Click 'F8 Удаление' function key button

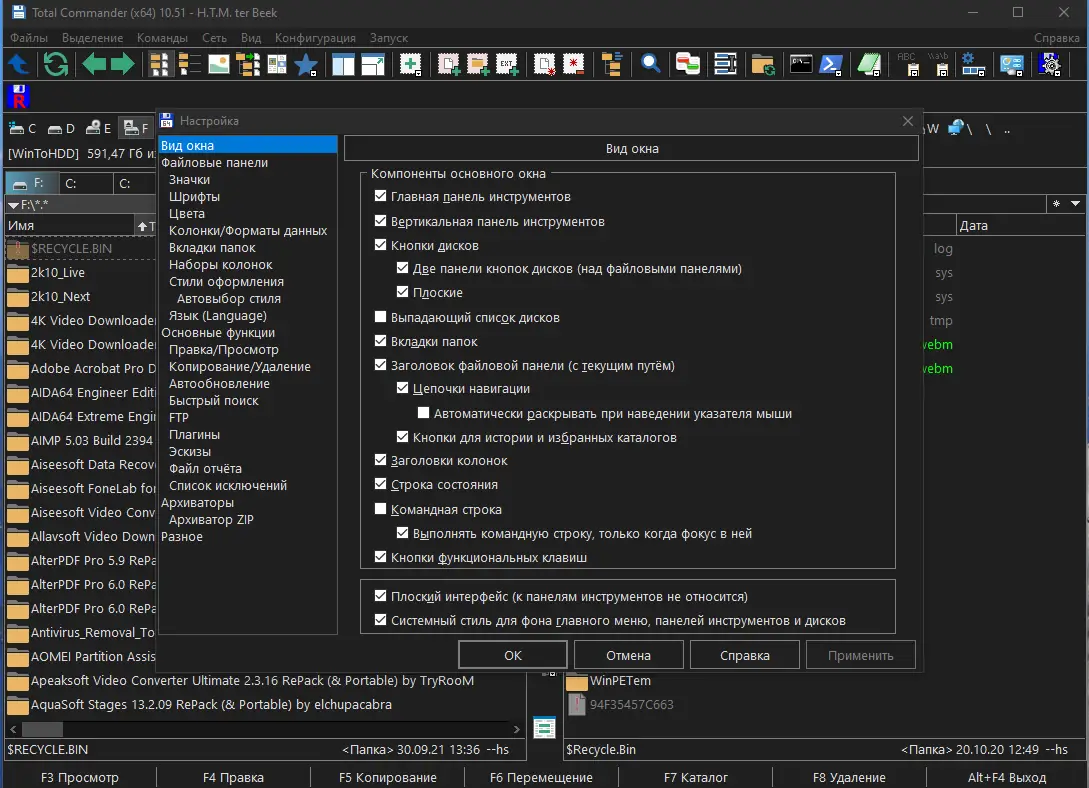click(x=849, y=777)
